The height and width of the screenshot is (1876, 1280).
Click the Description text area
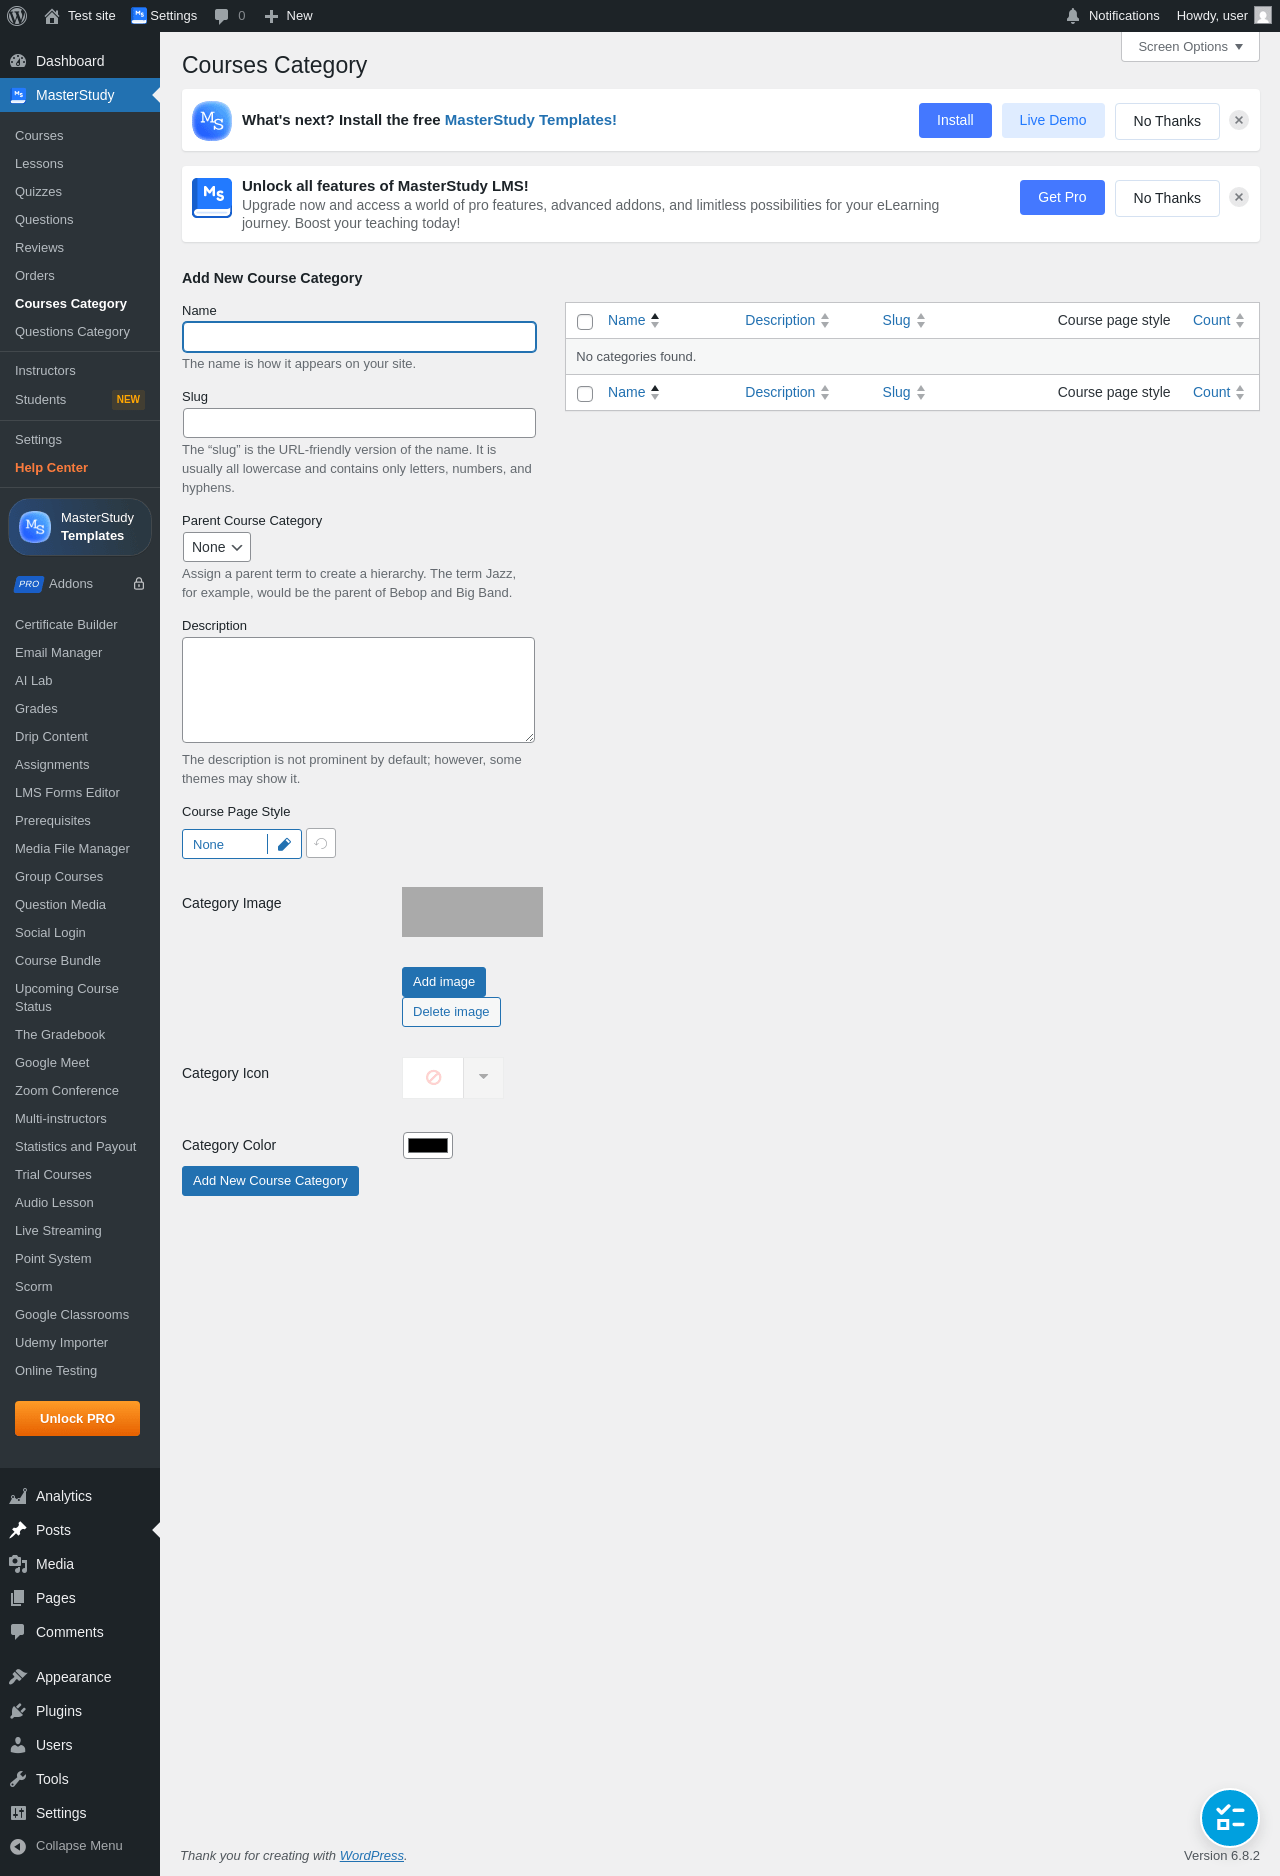pos(358,690)
